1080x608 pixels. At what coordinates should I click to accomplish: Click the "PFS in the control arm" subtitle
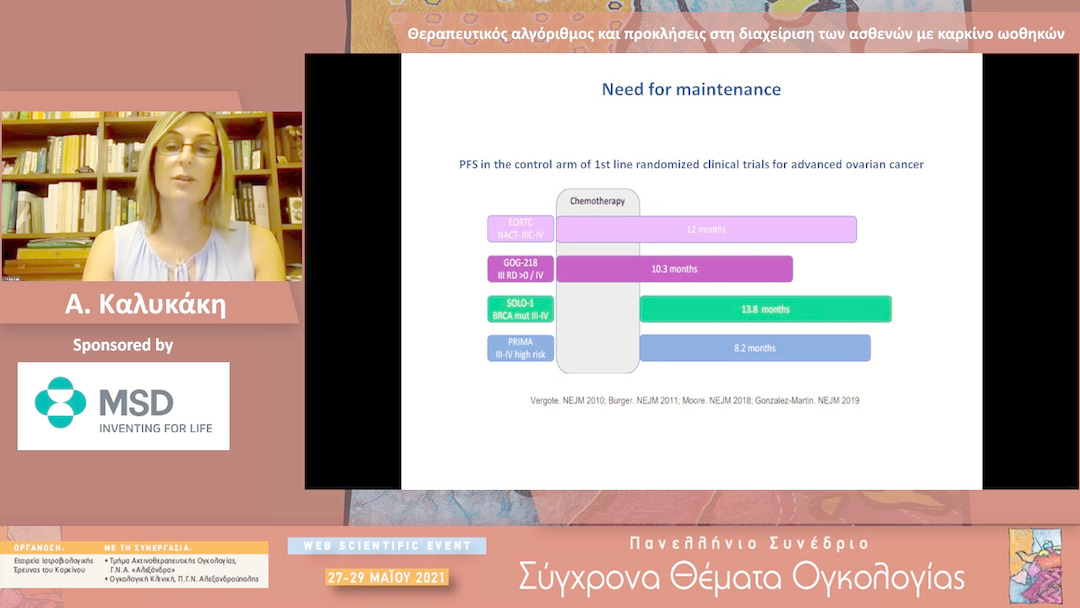692,165
